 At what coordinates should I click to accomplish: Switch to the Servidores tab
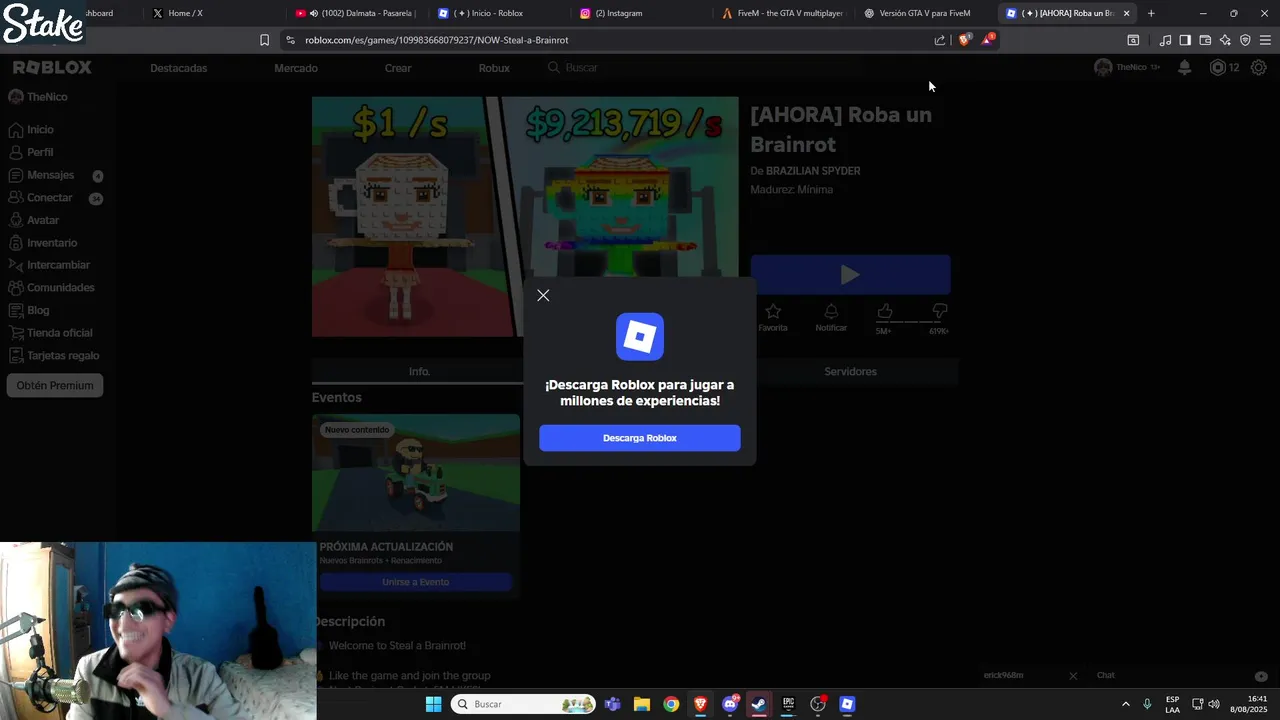pyautogui.click(x=850, y=371)
